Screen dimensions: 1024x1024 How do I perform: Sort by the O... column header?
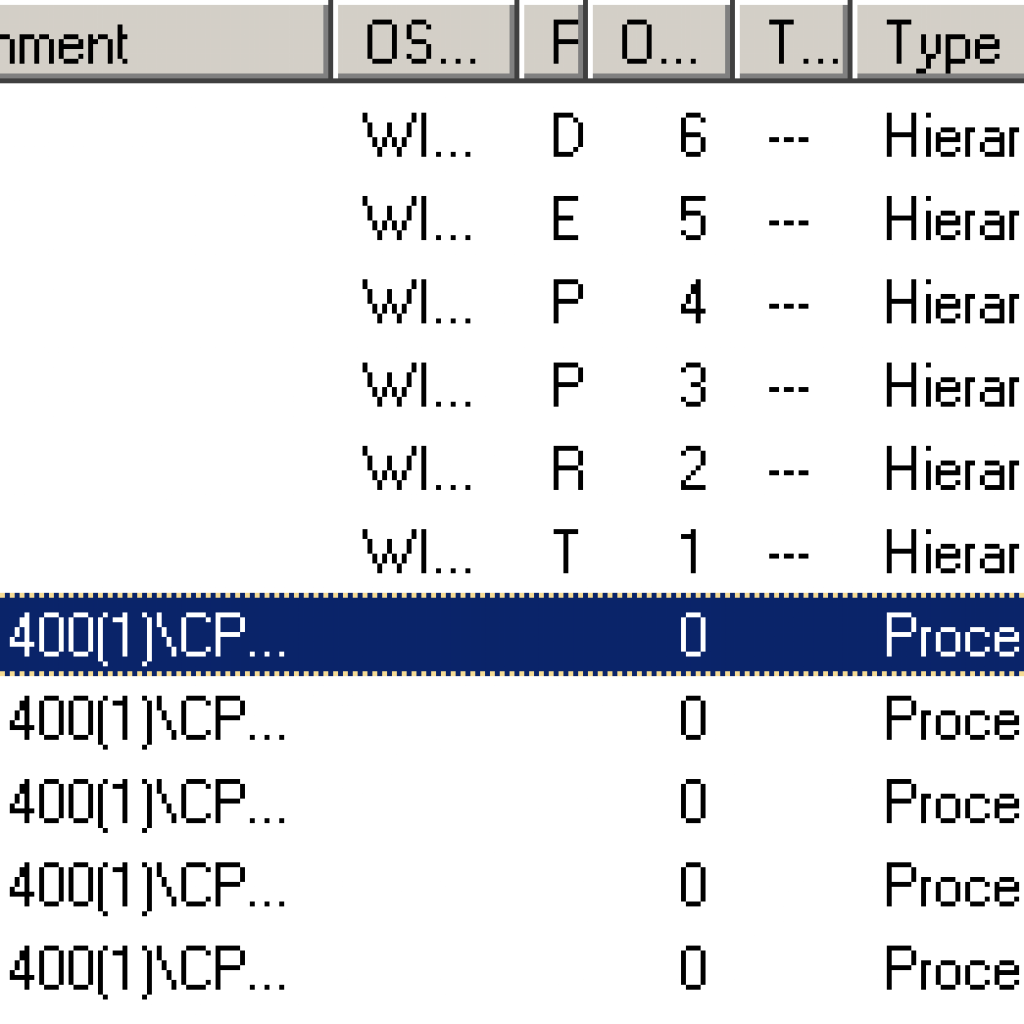pyautogui.click(x=660, y=40)
